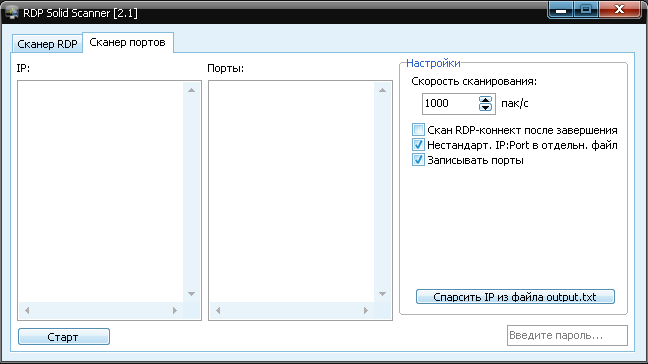The width and height of the screenshot is (648, 364).
Task: Click inside the IP list text area
Action: tap(101, 192)
